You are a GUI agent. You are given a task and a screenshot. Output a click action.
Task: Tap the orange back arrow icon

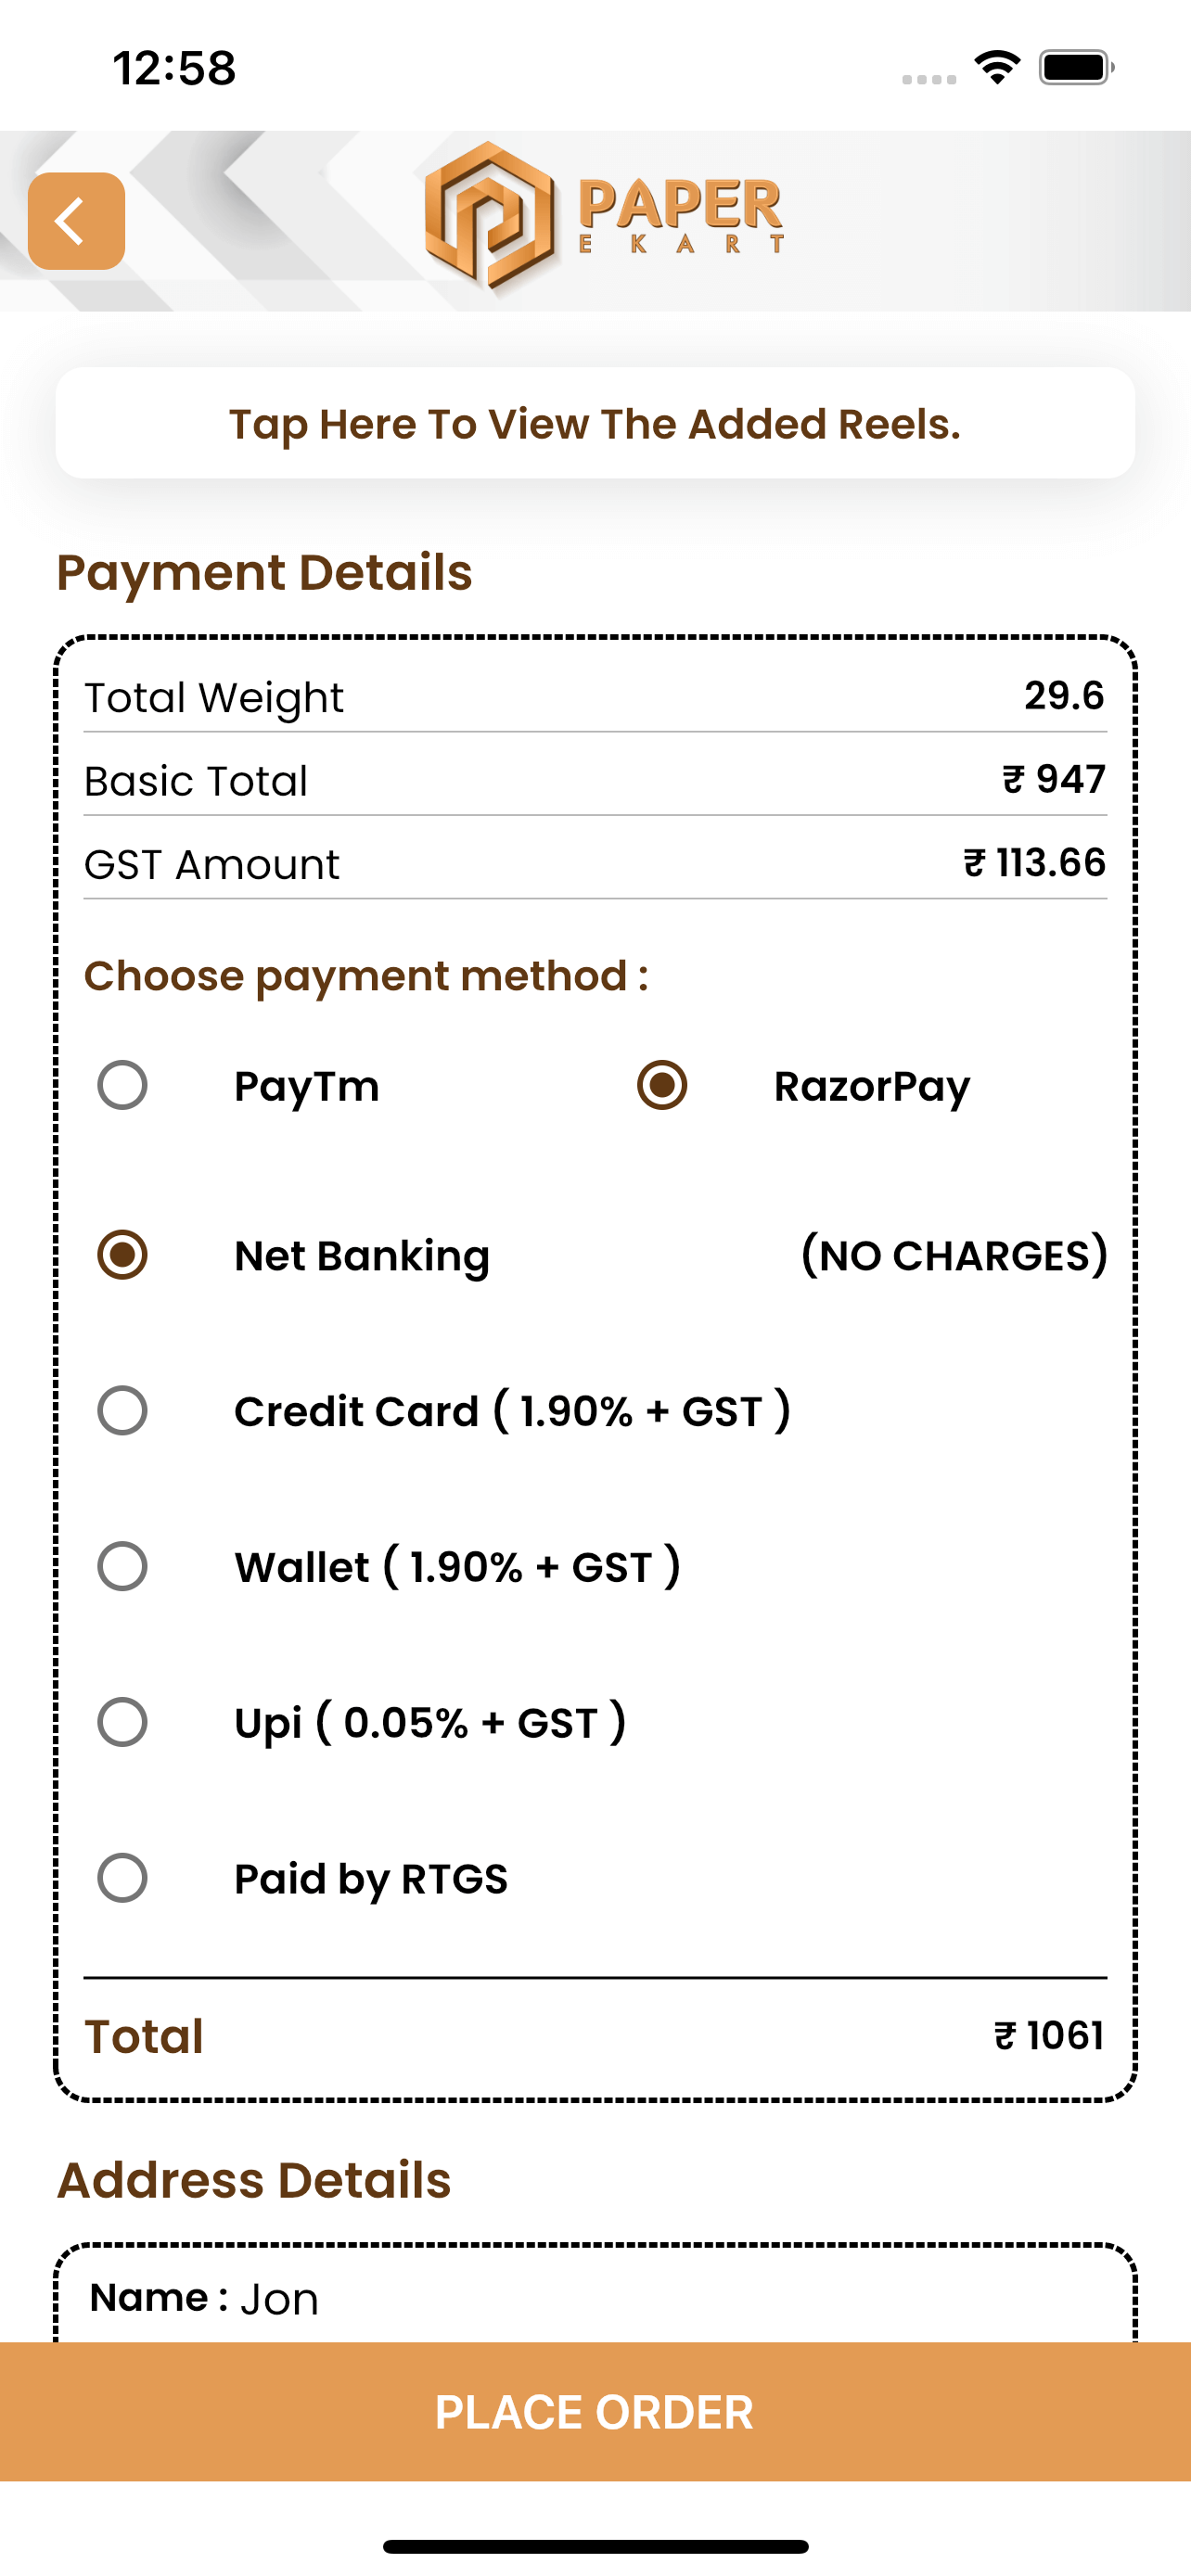pos(76,221)
